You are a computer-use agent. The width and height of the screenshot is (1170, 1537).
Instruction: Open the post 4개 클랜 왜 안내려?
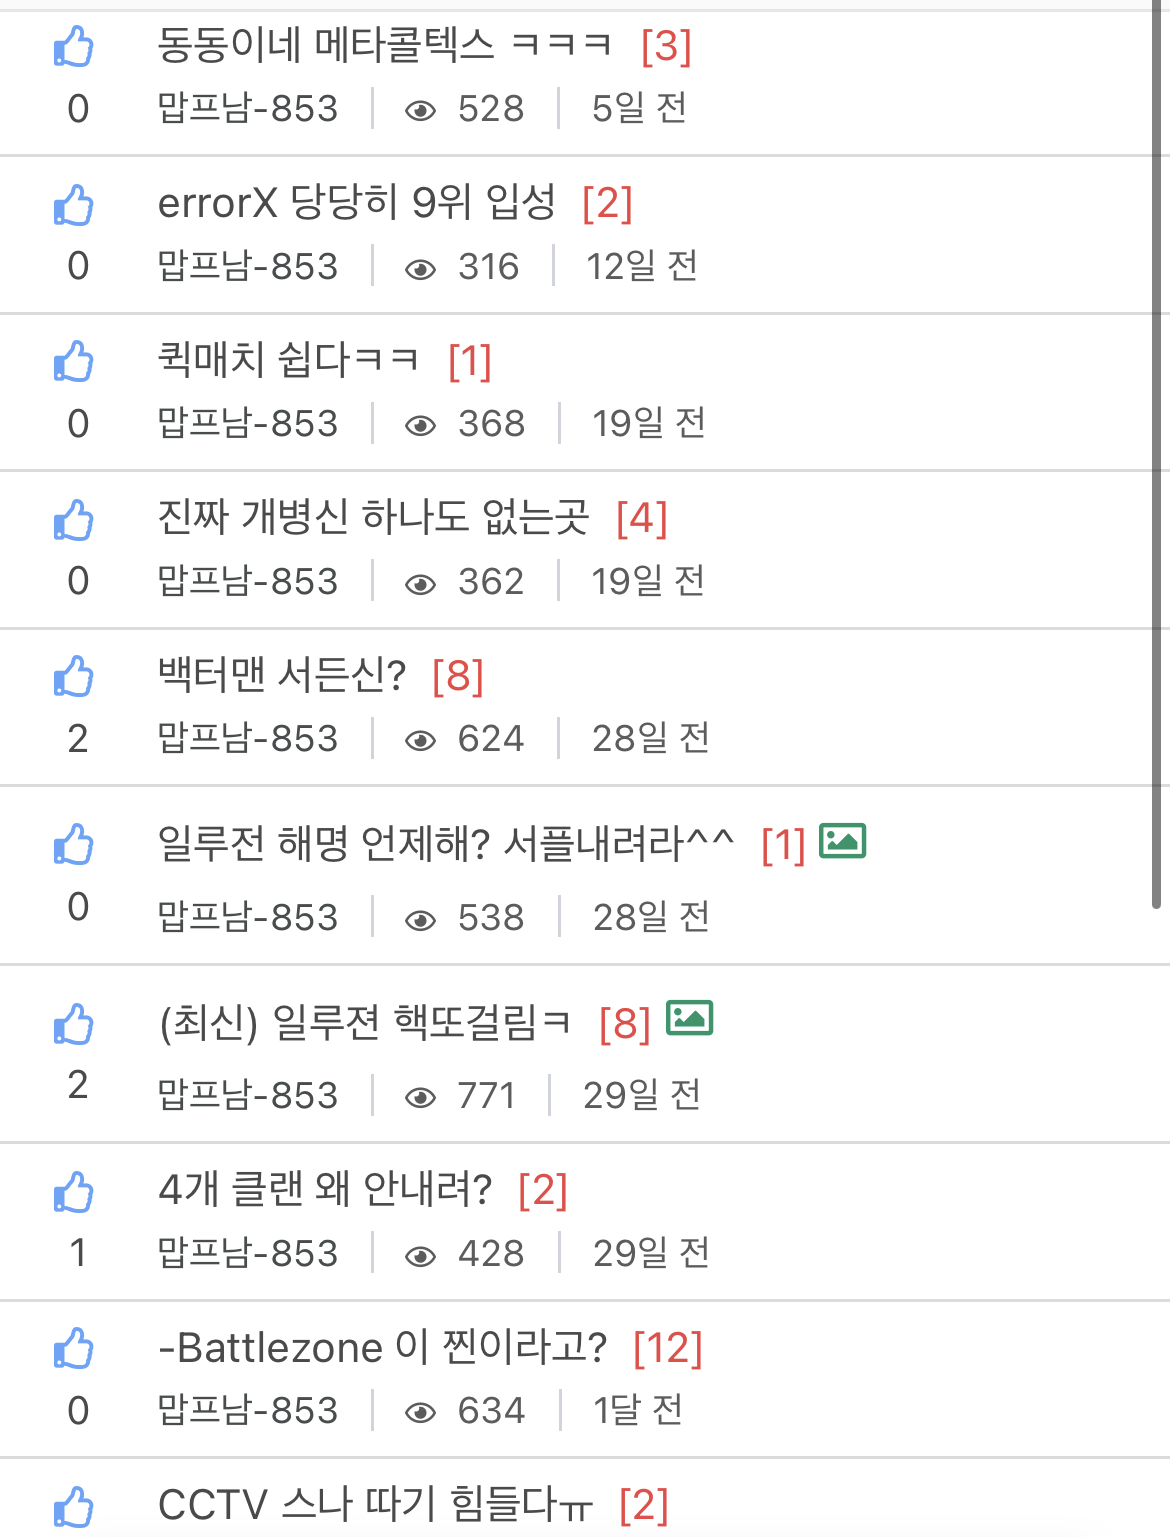325,1190
